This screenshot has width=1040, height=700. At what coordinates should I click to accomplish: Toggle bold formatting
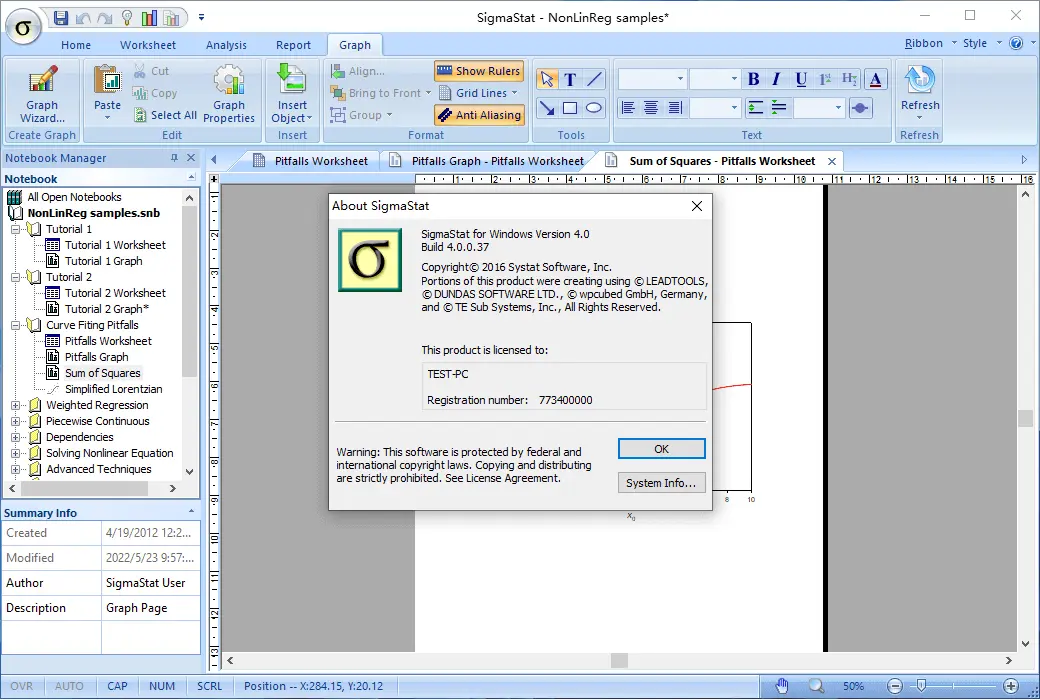click(753, 80)
